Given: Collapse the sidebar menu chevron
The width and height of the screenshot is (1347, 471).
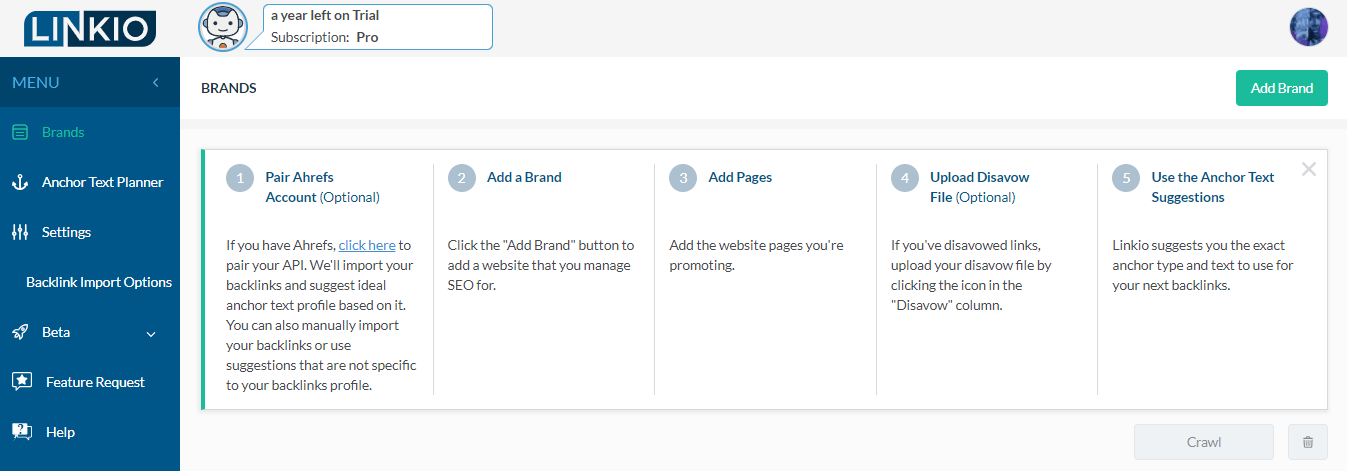Looking at the screenshot, I should tap(155, 82).
